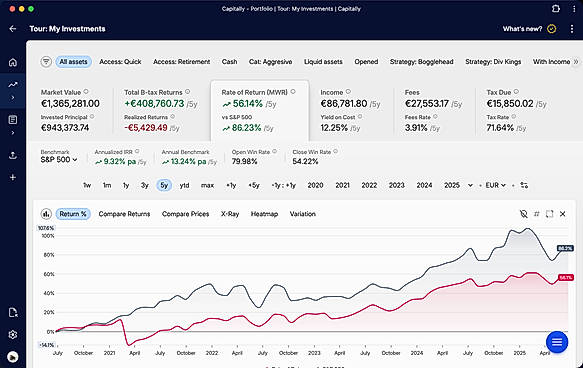Screen dimensions: 583x368
Task: Select Strategy: Bogglehead filter
Action: click(421, 62)
